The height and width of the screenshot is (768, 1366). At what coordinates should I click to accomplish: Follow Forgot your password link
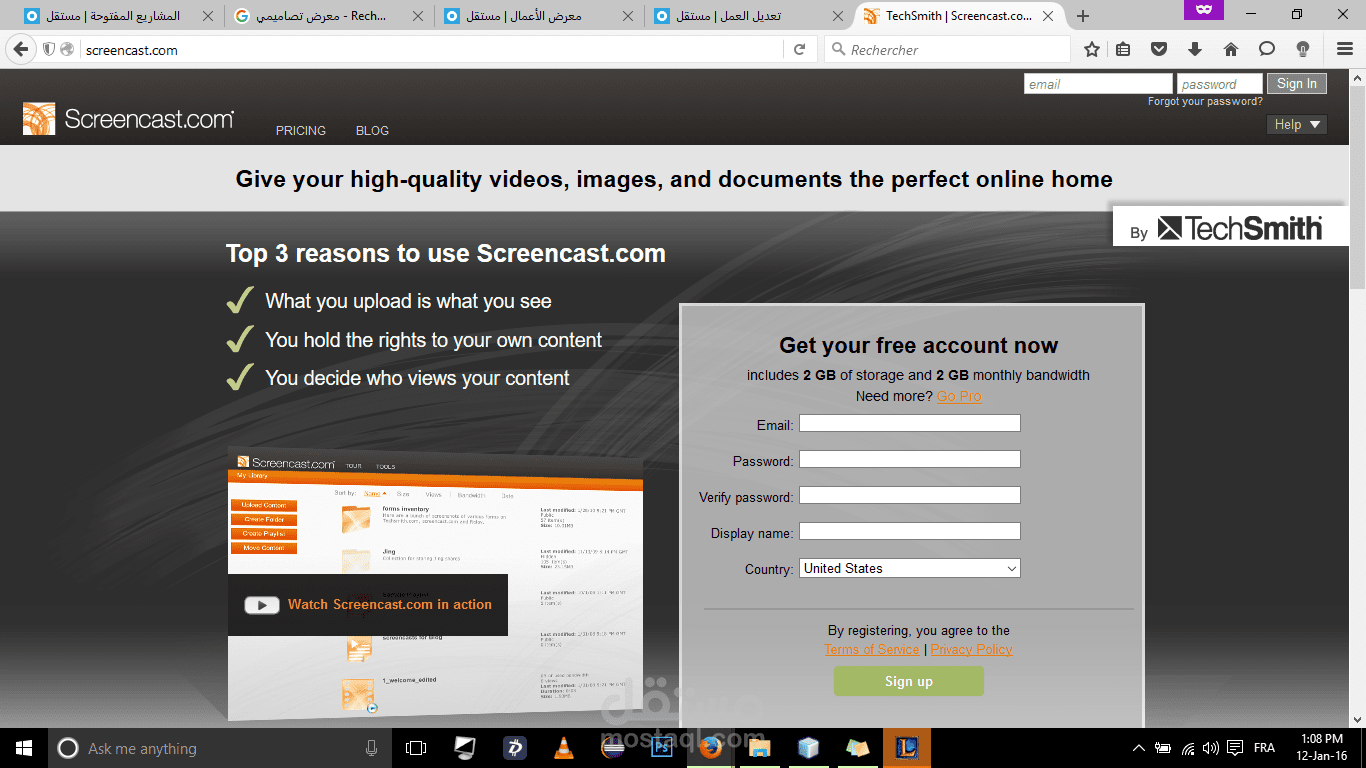click(1205, 102)
